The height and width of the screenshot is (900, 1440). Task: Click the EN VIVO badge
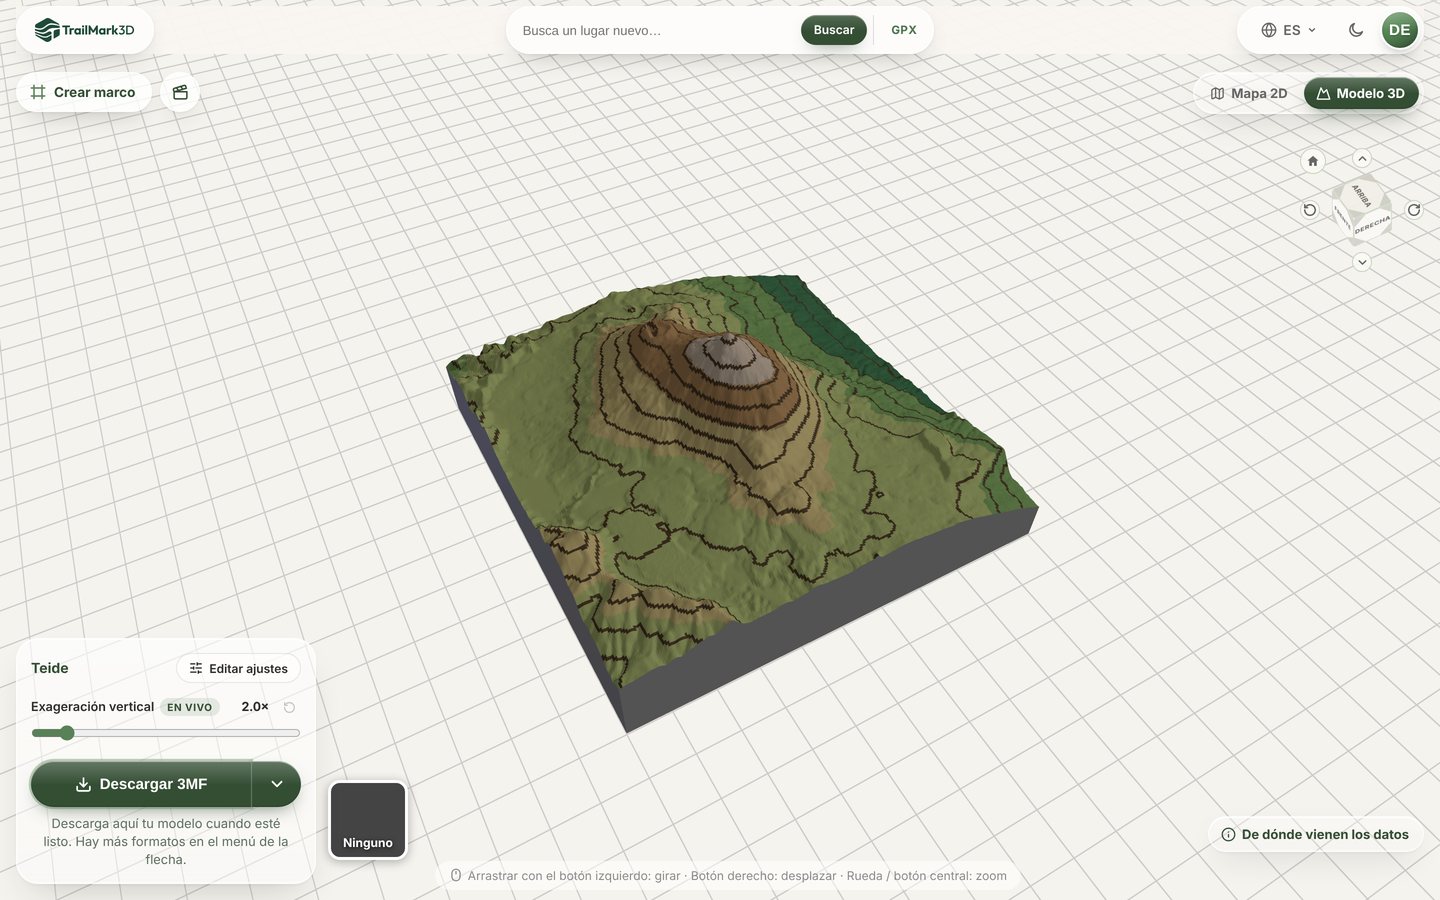coord(190,707)
